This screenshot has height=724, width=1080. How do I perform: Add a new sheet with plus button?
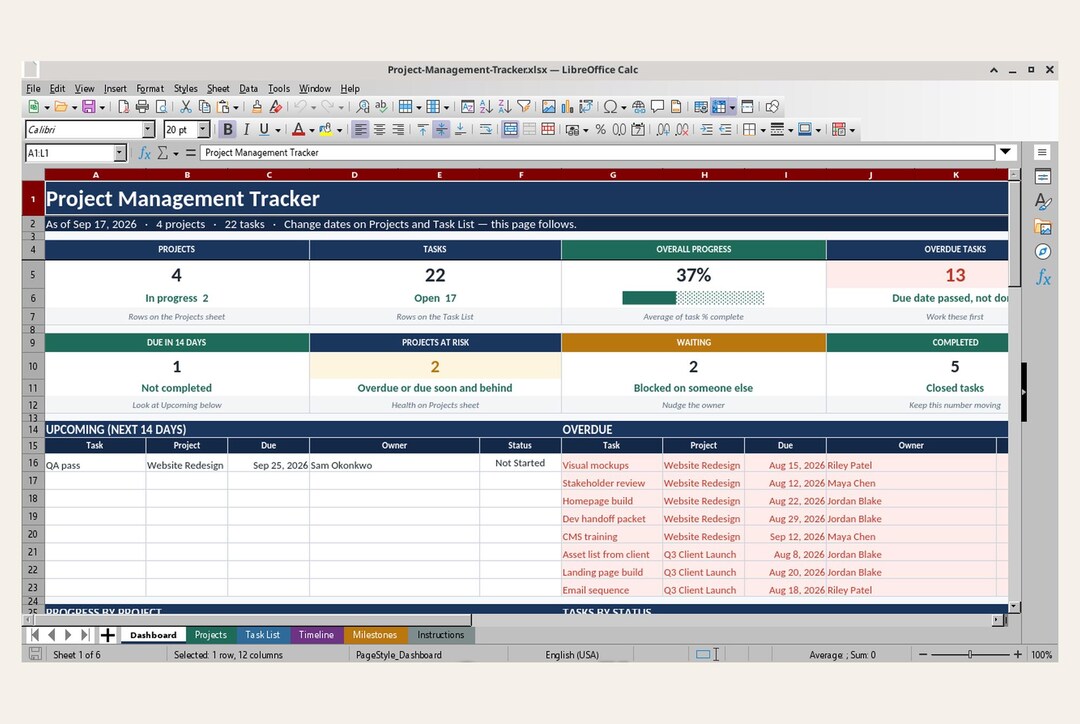107,634
